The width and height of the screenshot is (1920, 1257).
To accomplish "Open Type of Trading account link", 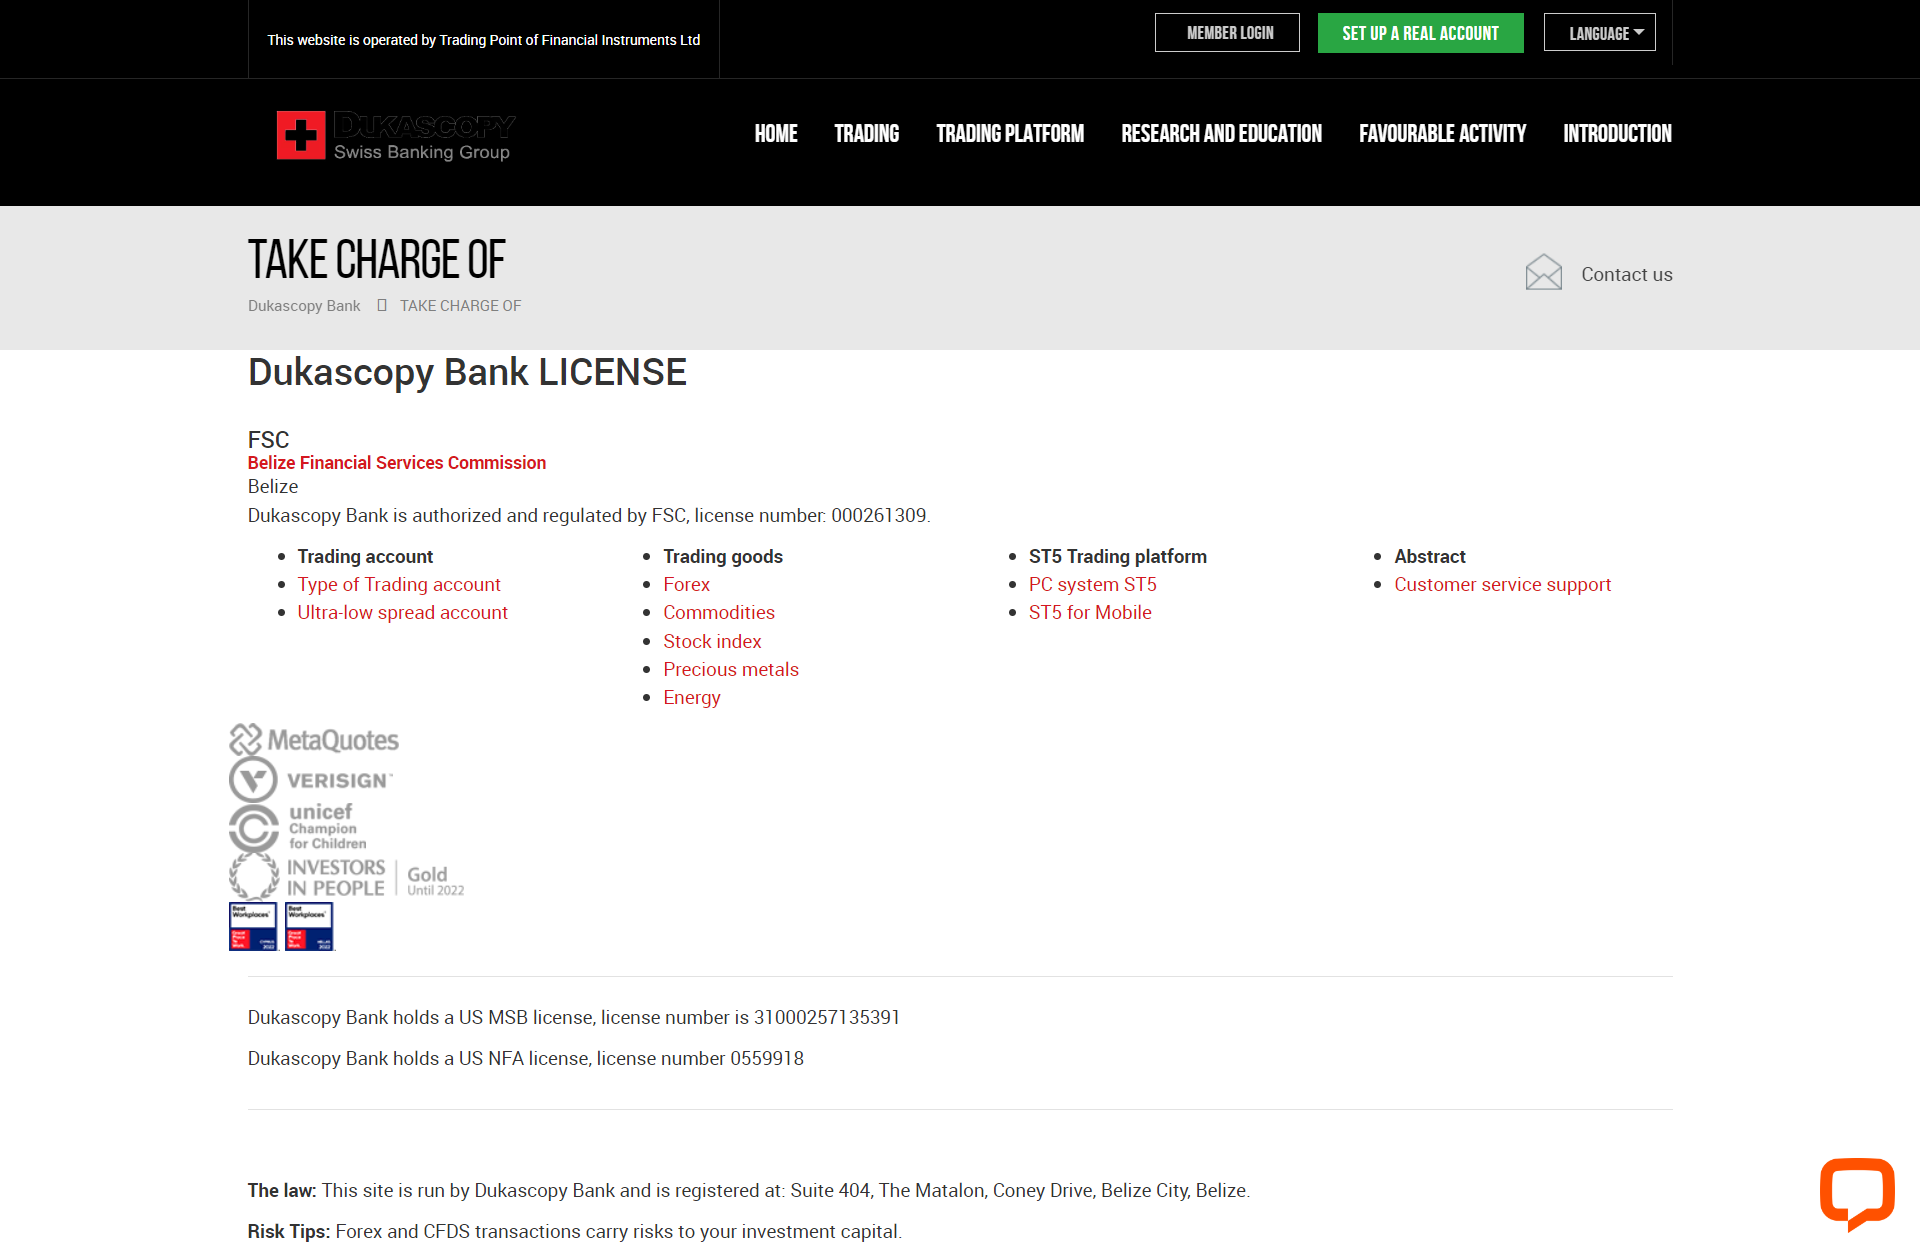I will pyautogui.click(x=399, y=584).
